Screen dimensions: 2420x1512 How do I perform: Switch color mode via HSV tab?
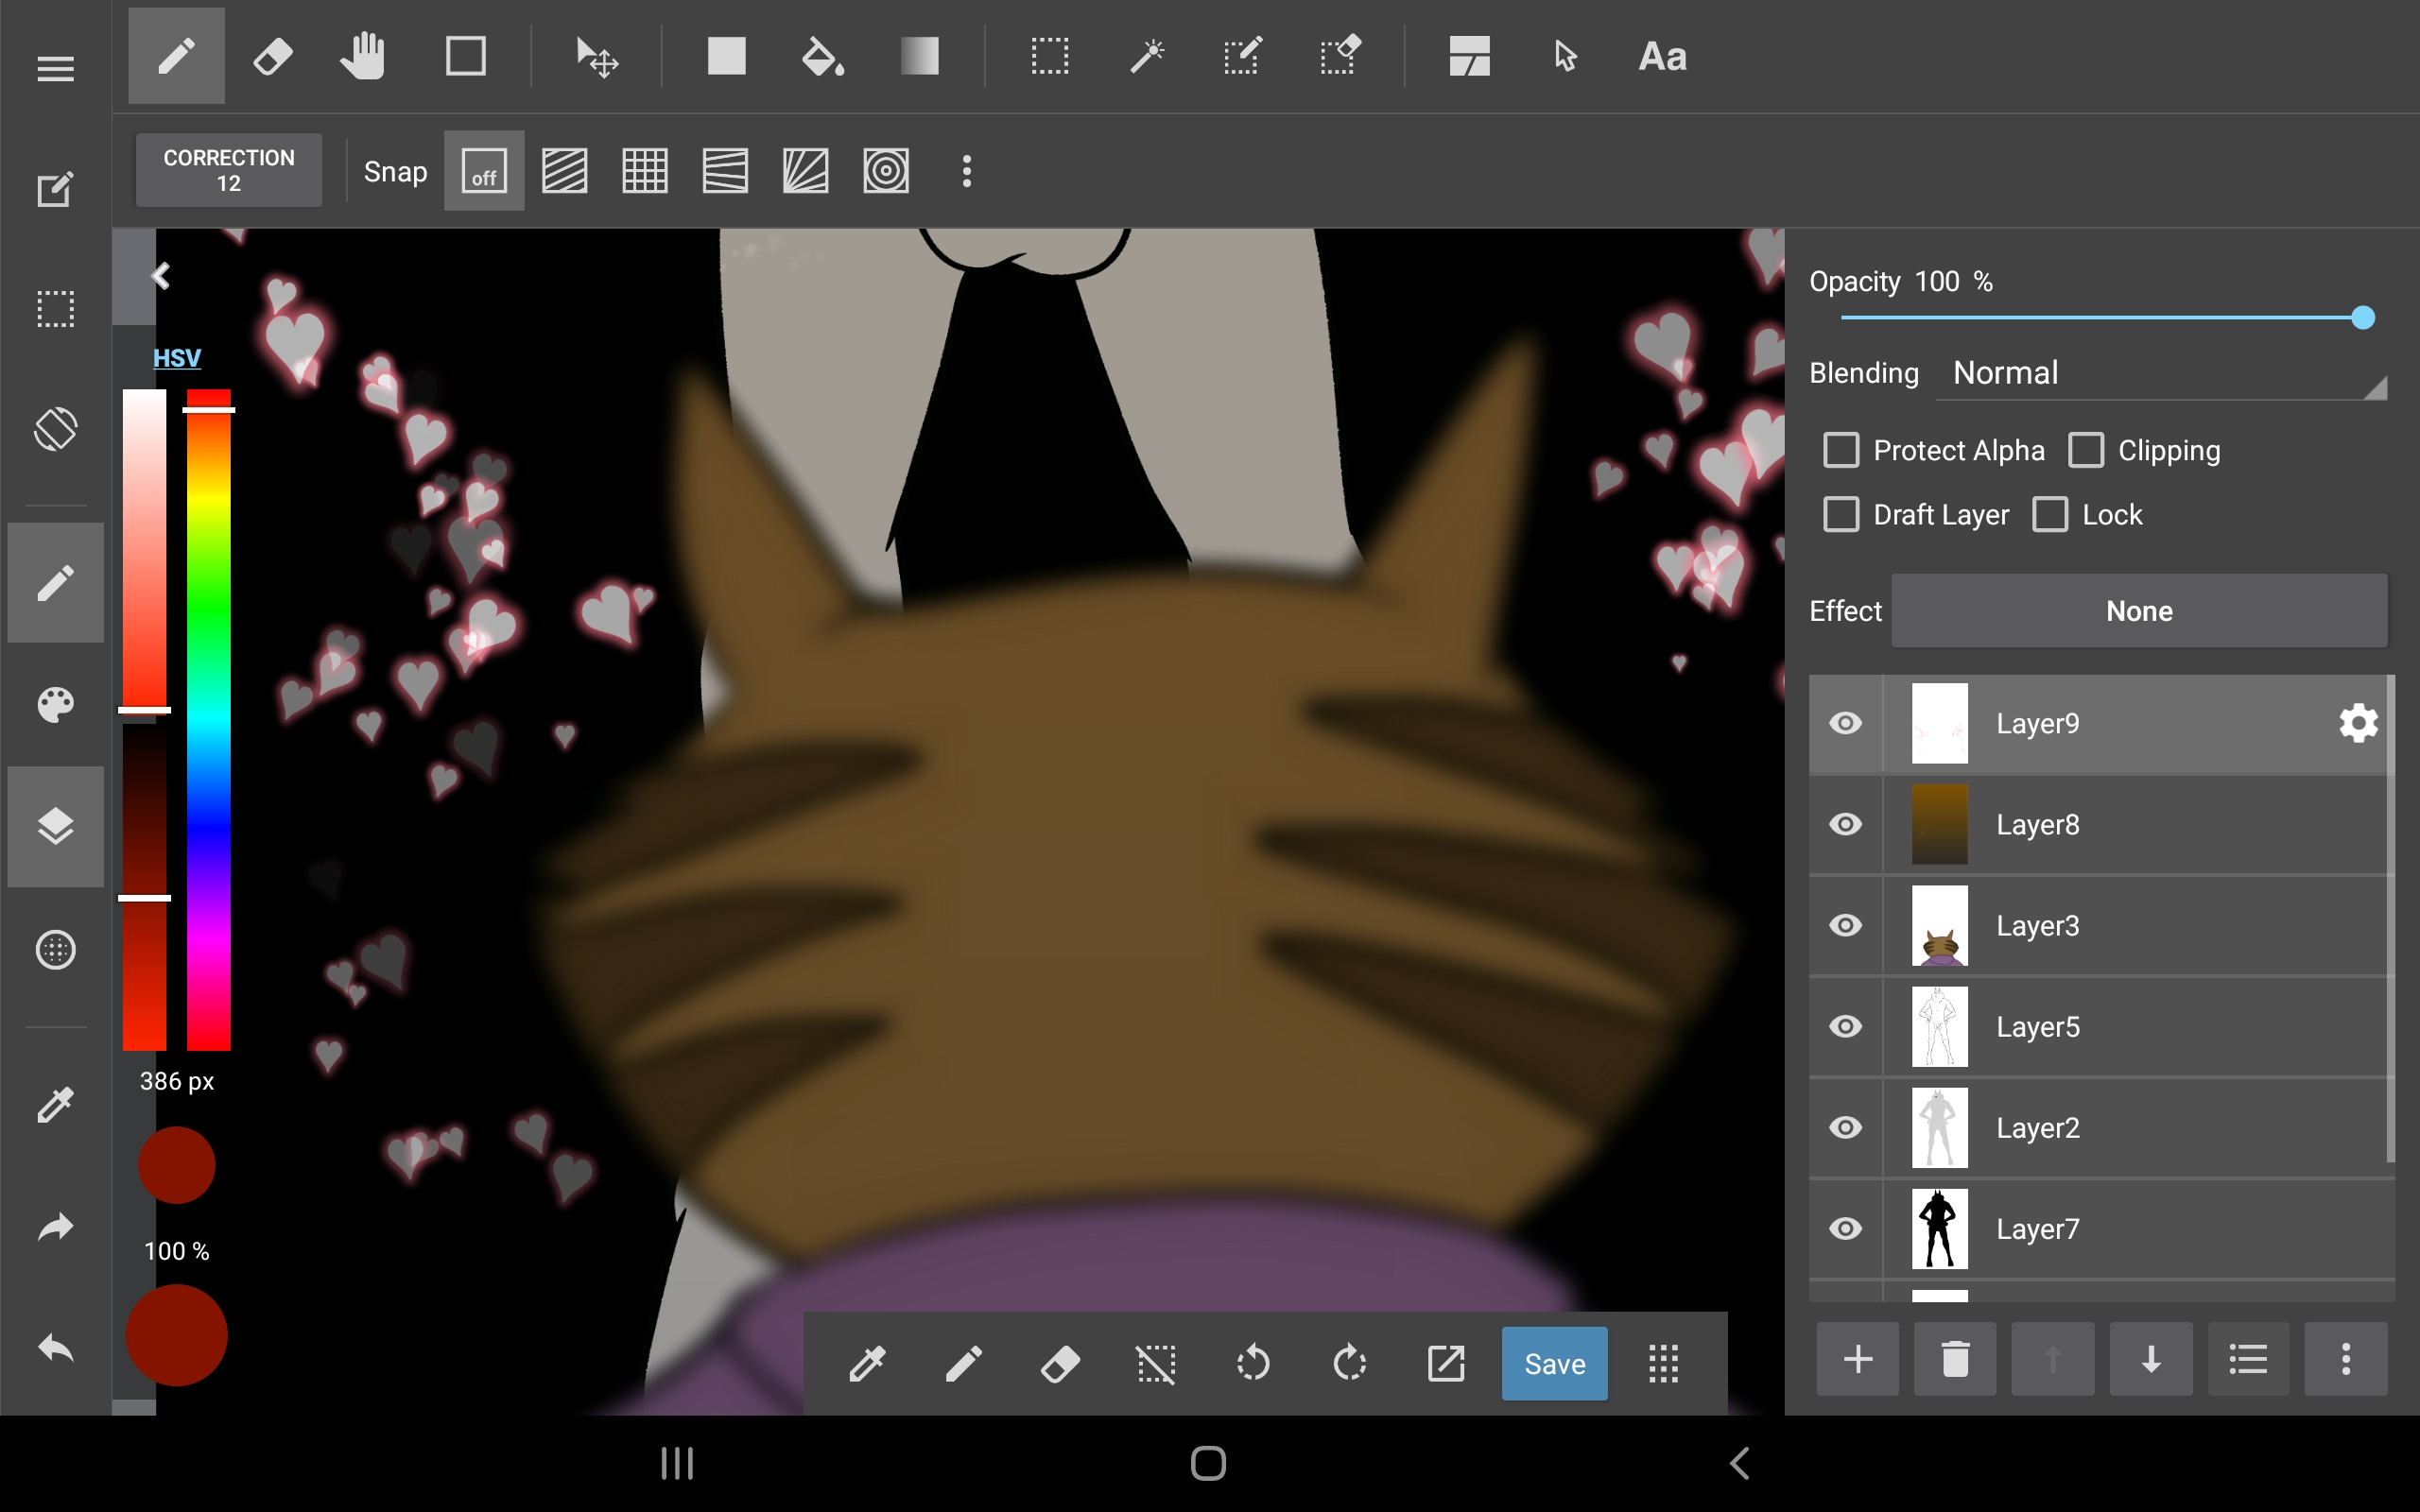(177, 358)
